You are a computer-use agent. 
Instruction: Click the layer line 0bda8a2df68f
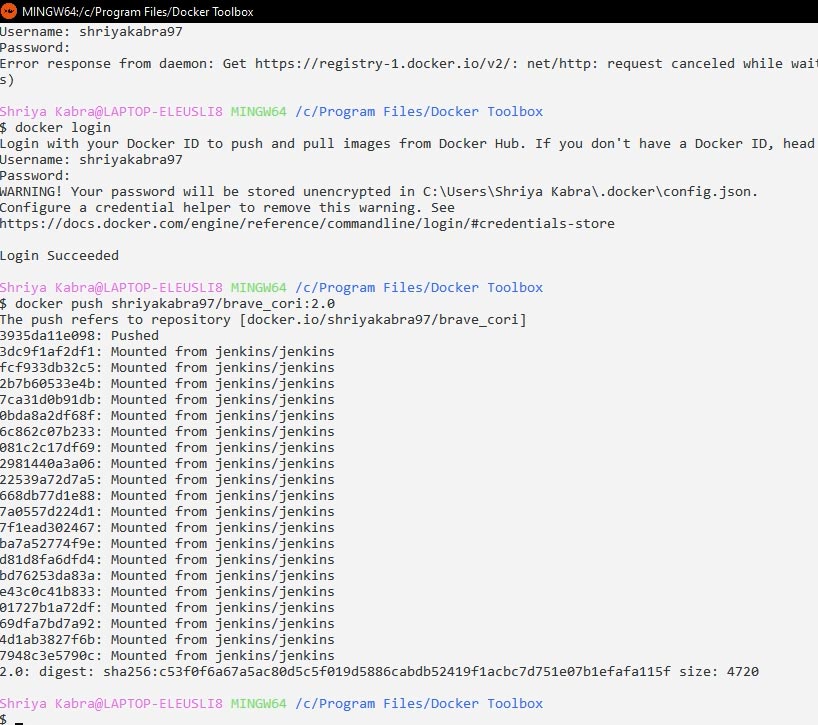point(167,415)
